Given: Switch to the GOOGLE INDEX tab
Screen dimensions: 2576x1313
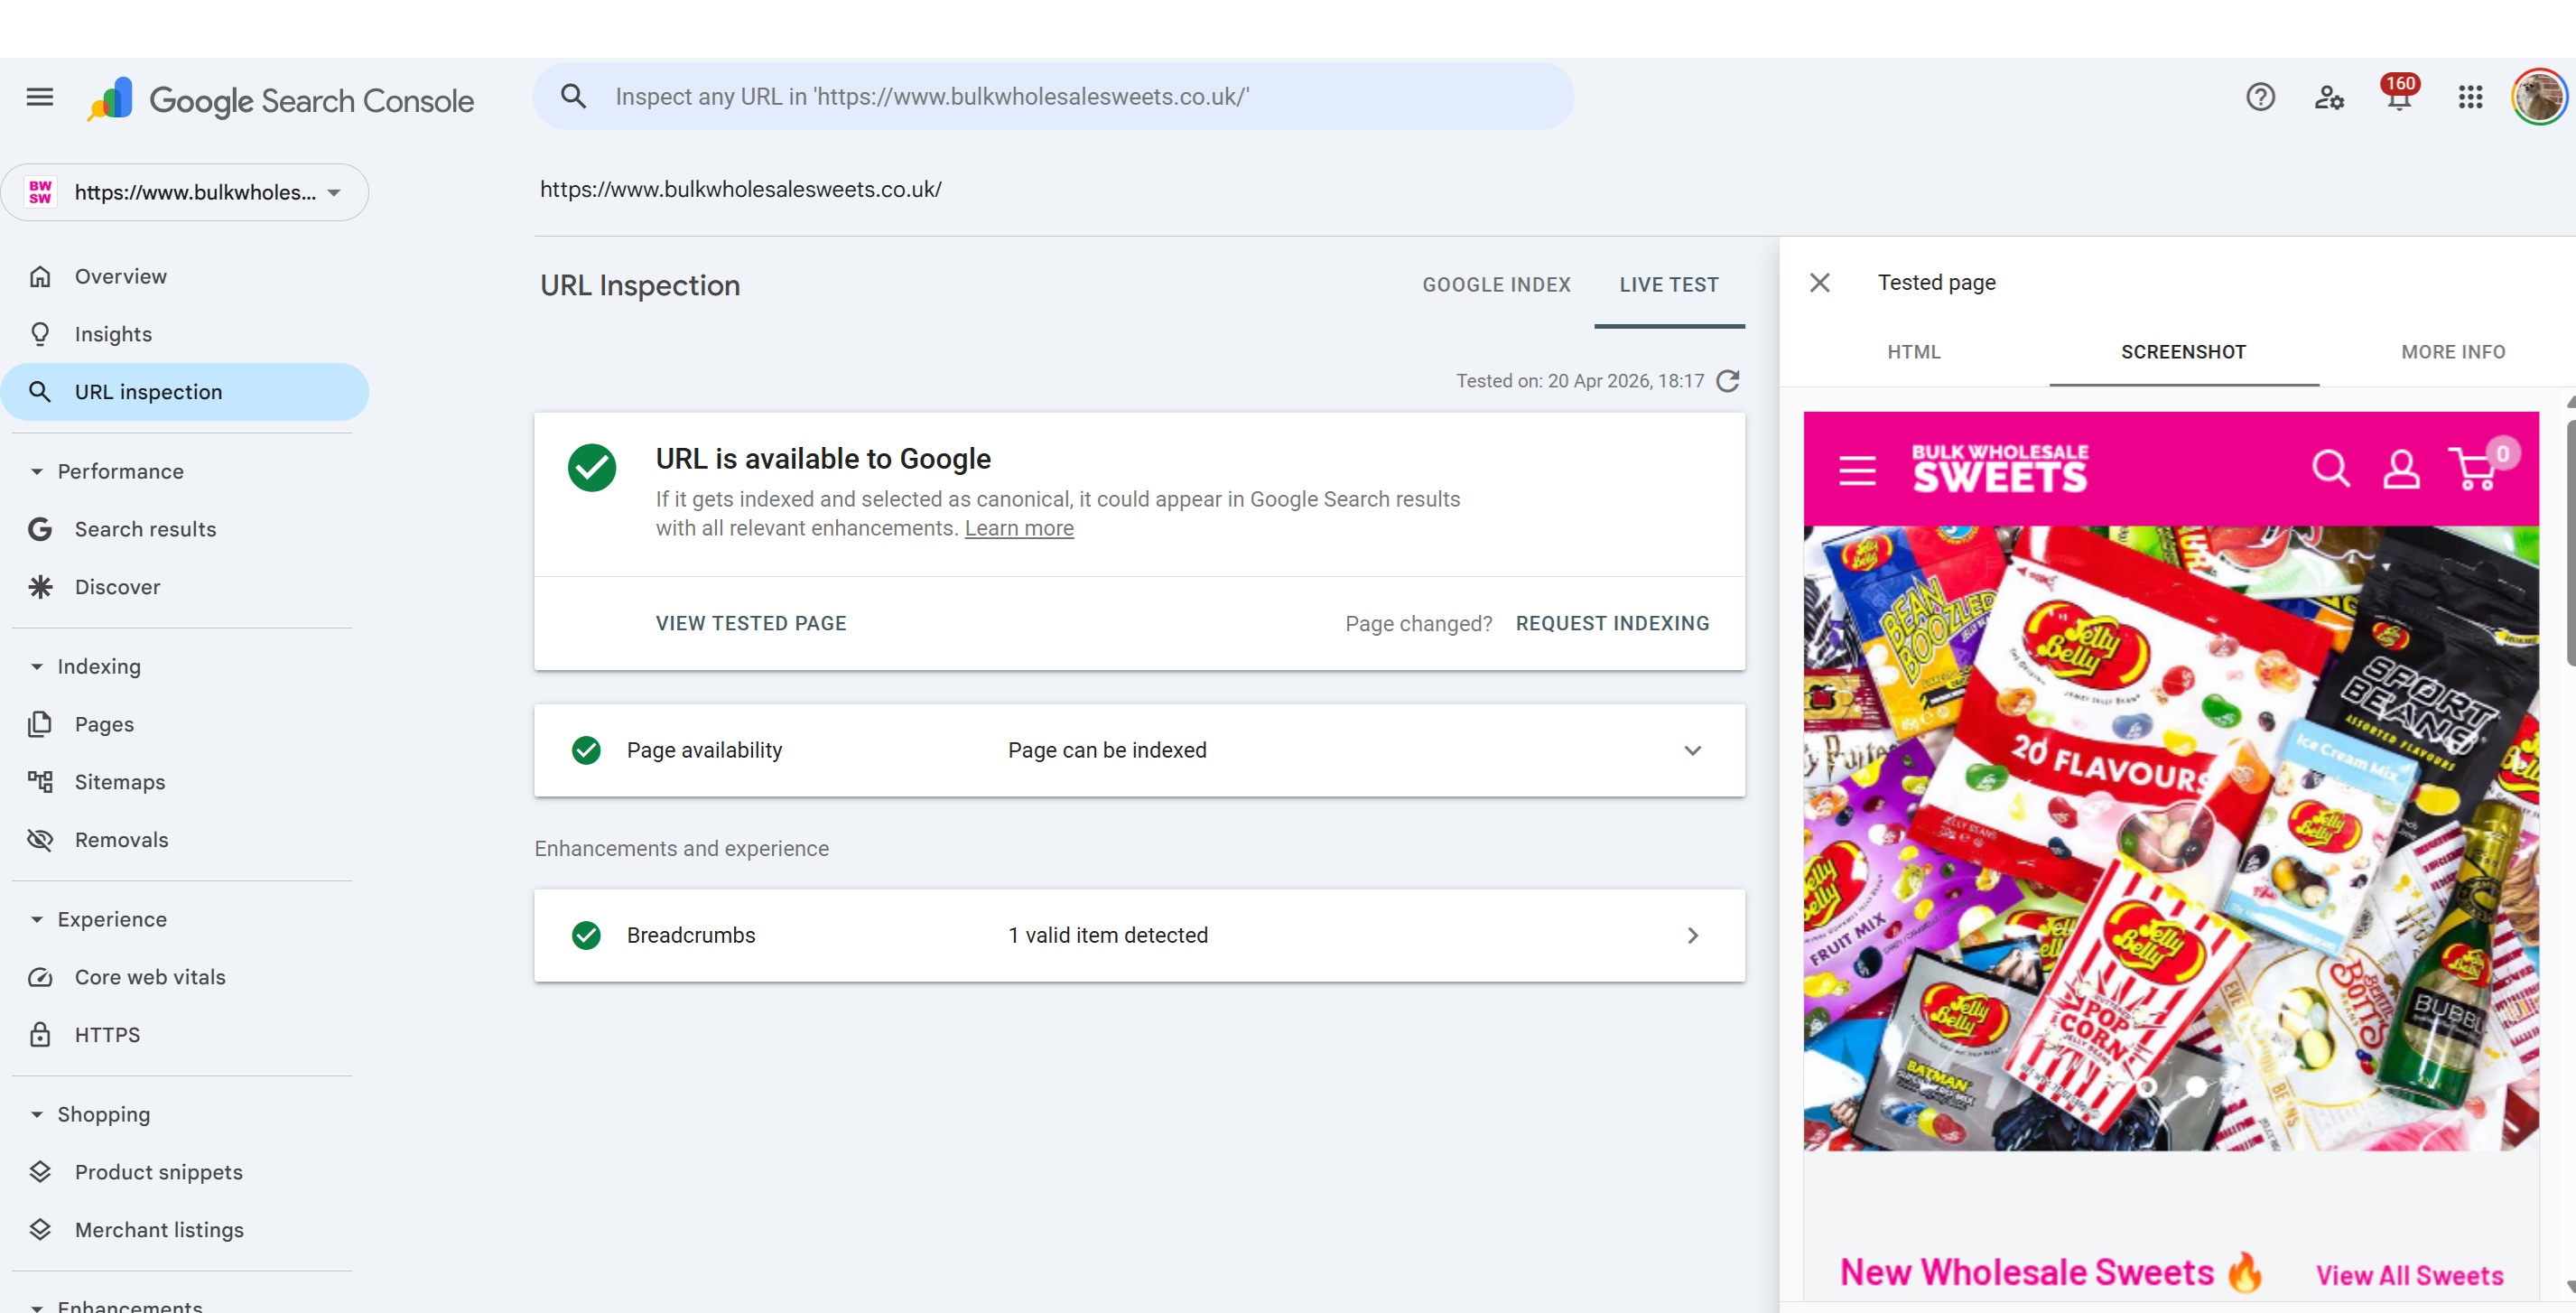Looking at the screenshot, I should click(x=1495, y=284).
